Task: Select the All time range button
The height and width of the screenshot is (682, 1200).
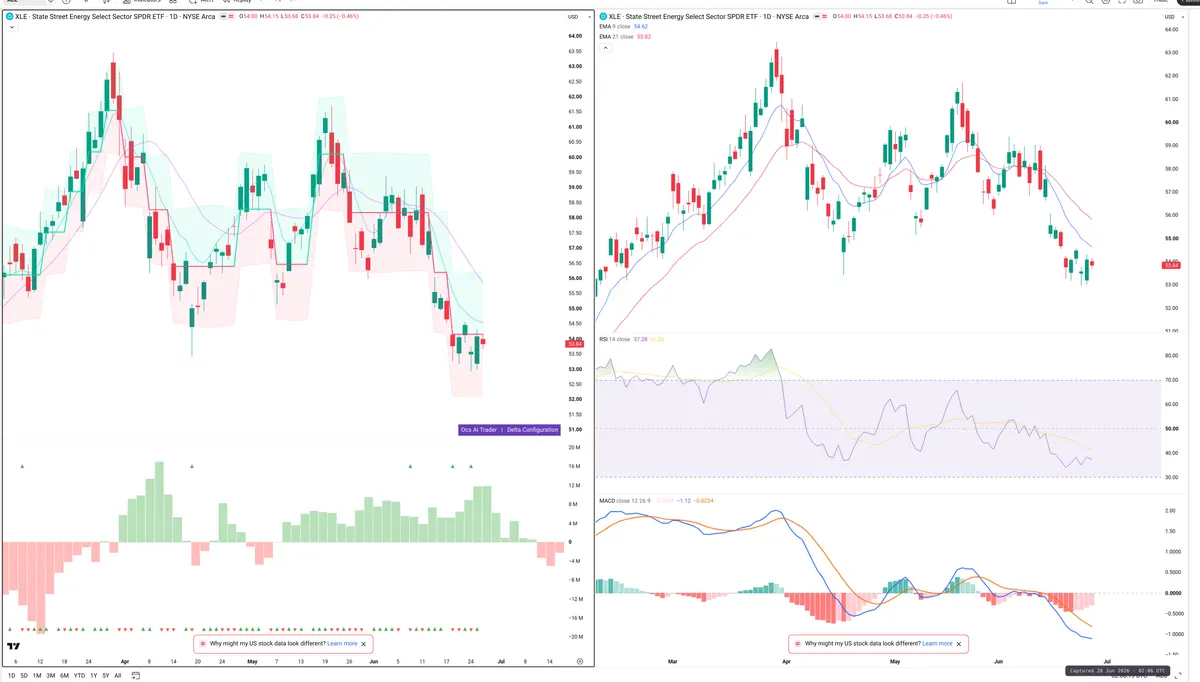Action: click(118, 675)
